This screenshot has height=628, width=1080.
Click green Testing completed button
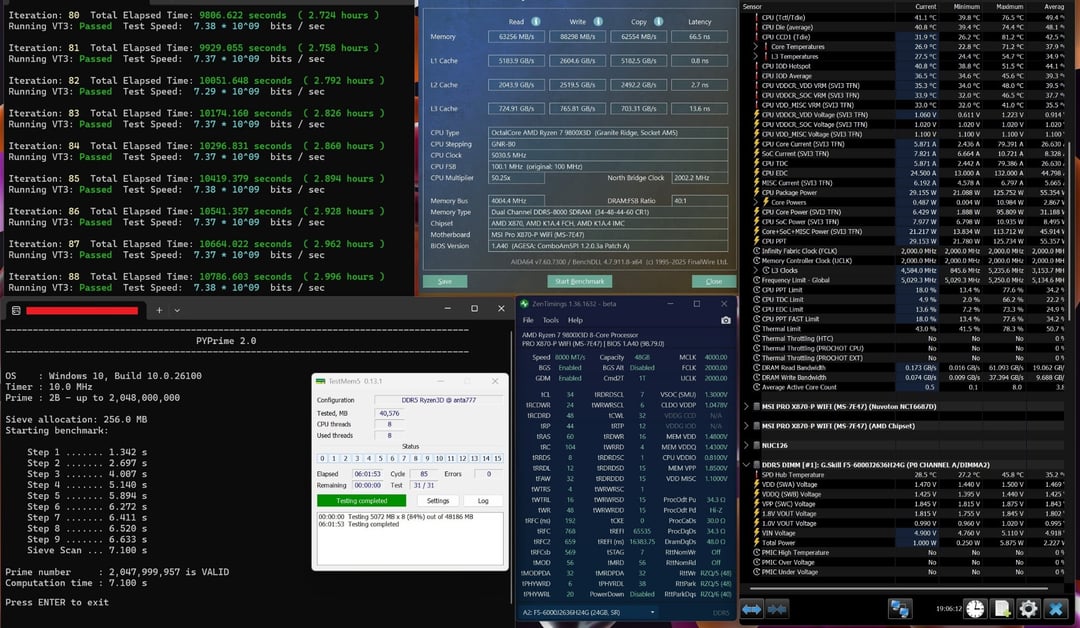[x=362, y=501]
